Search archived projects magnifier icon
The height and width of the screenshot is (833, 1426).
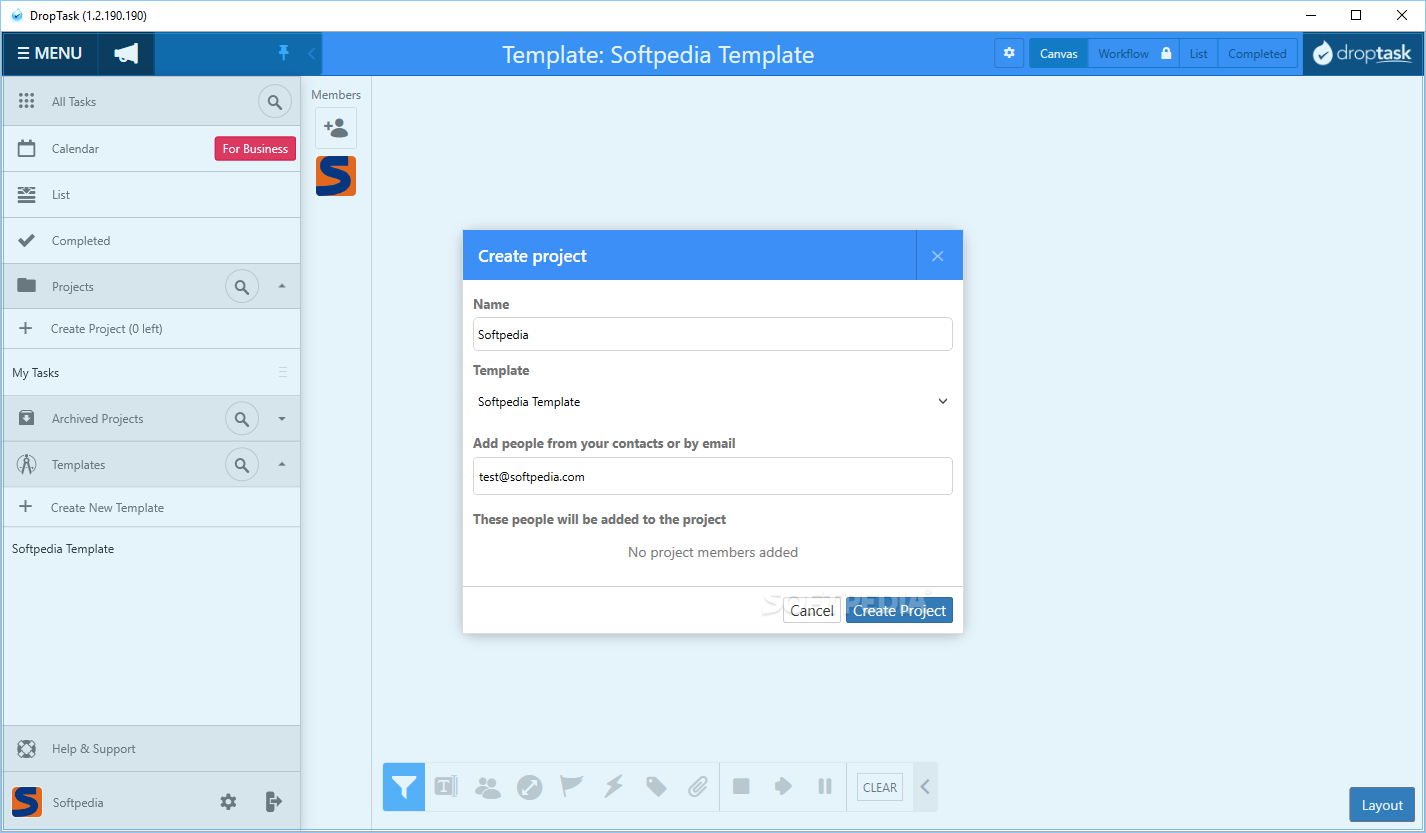241,419
